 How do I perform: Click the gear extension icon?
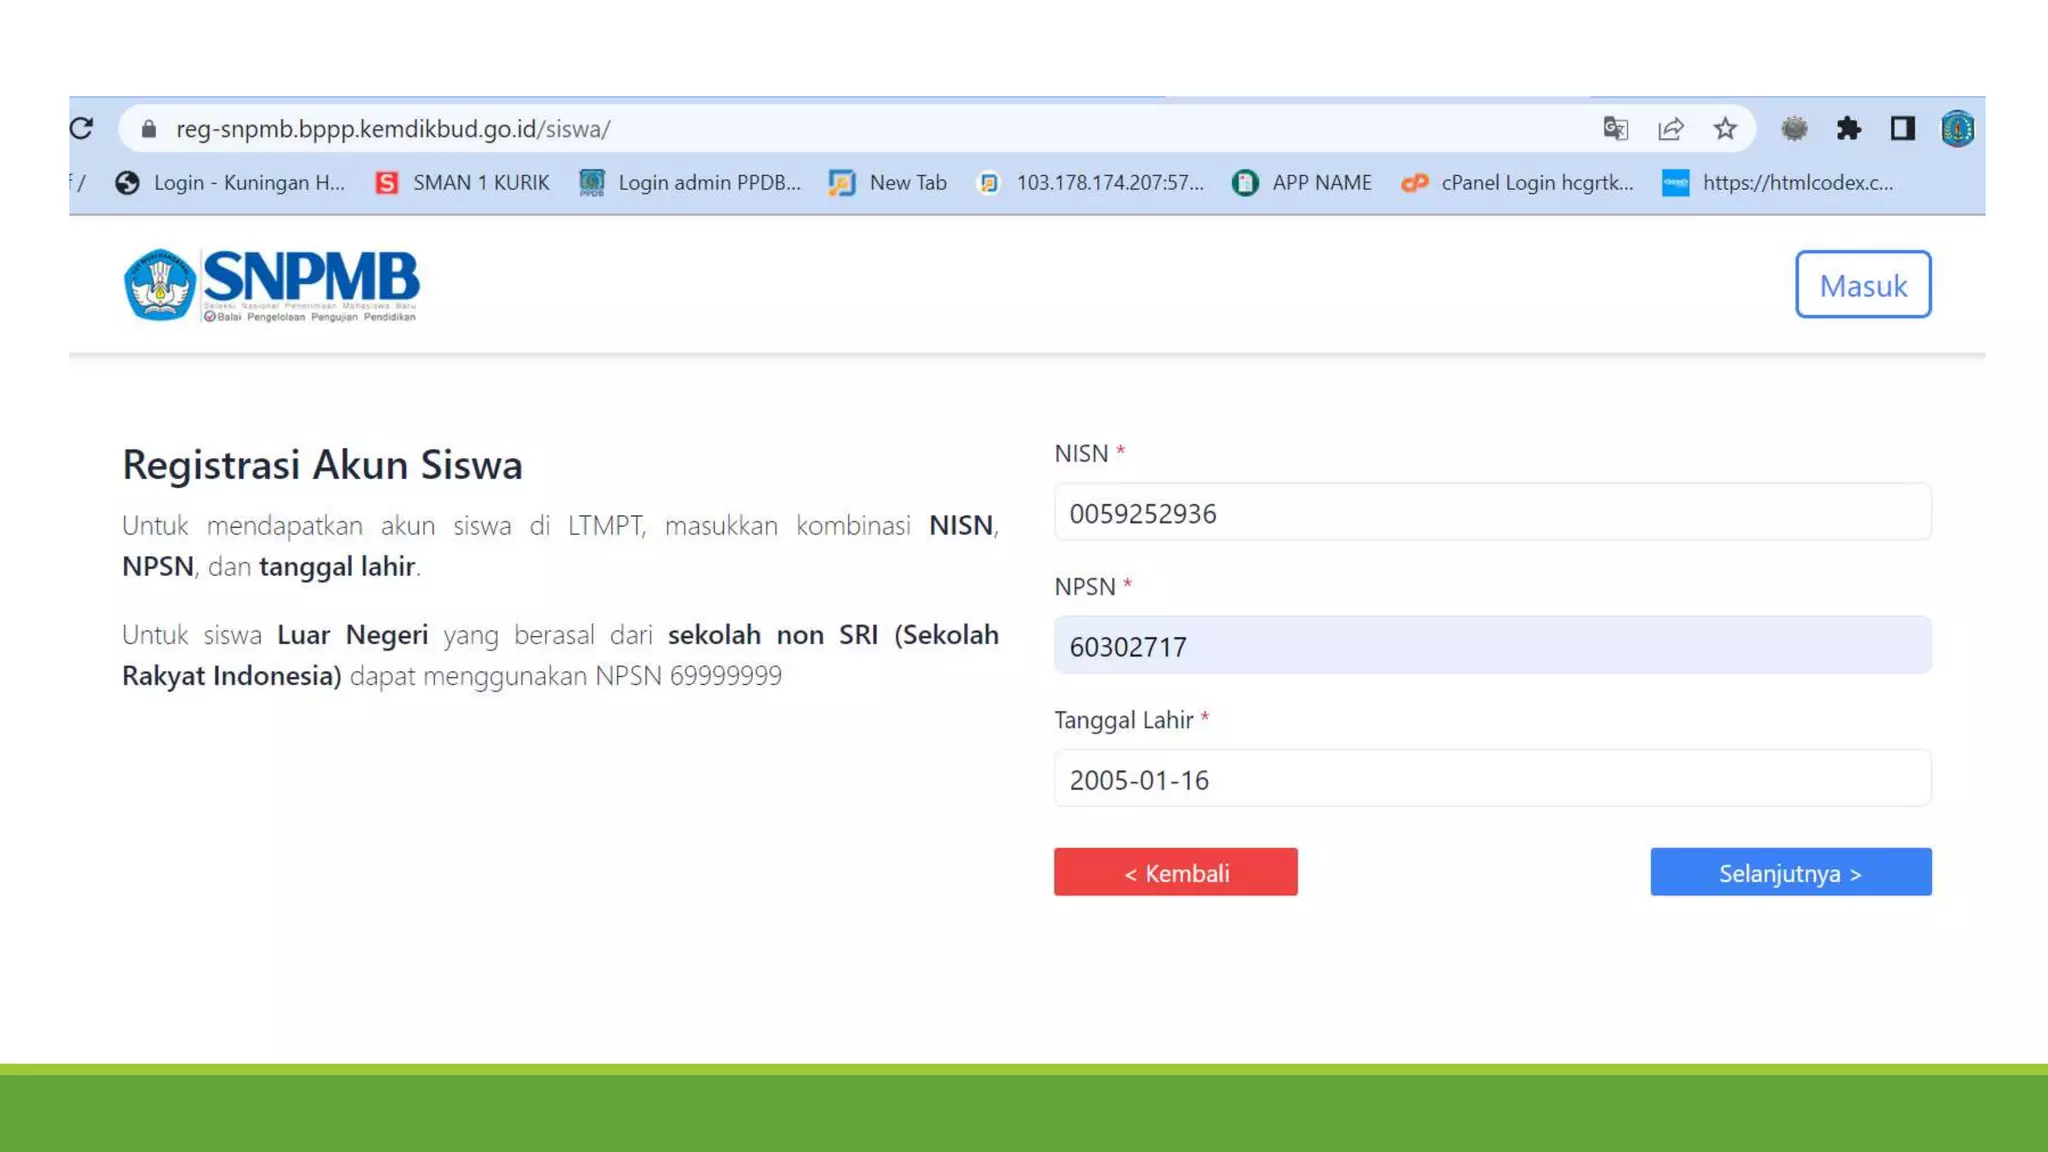point(1794,129)
